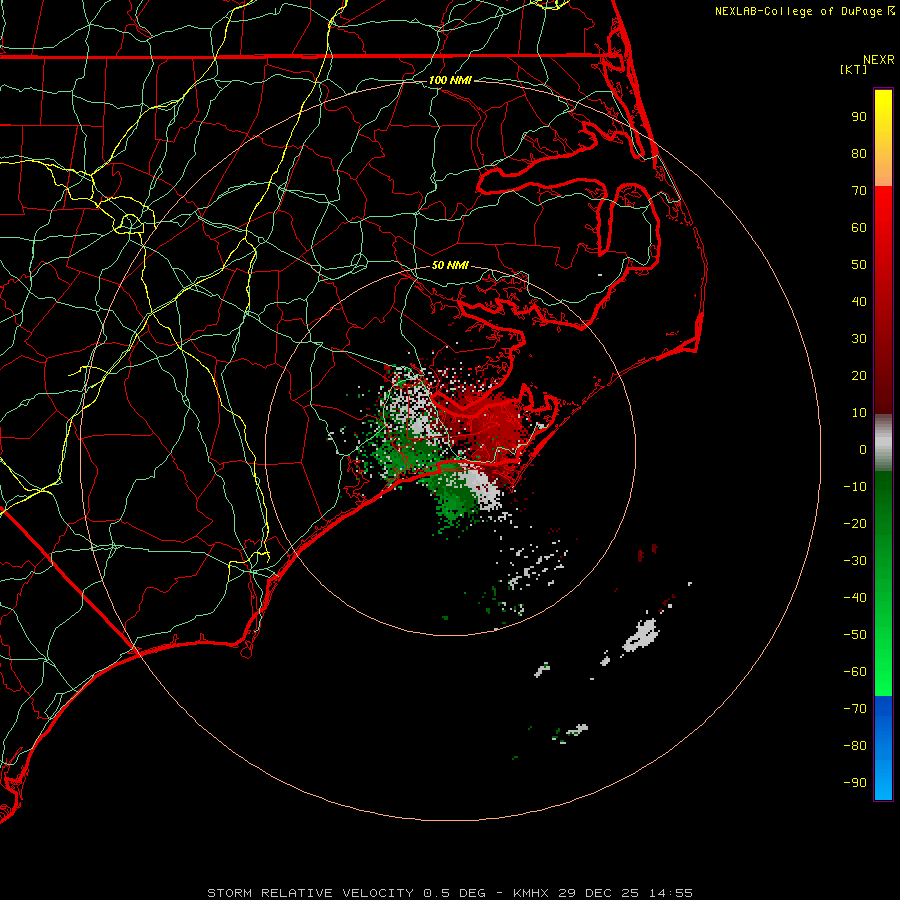900x900 pixels.
Task: Pick the blue segment at color bar bottom
Action: click(883, 748)
